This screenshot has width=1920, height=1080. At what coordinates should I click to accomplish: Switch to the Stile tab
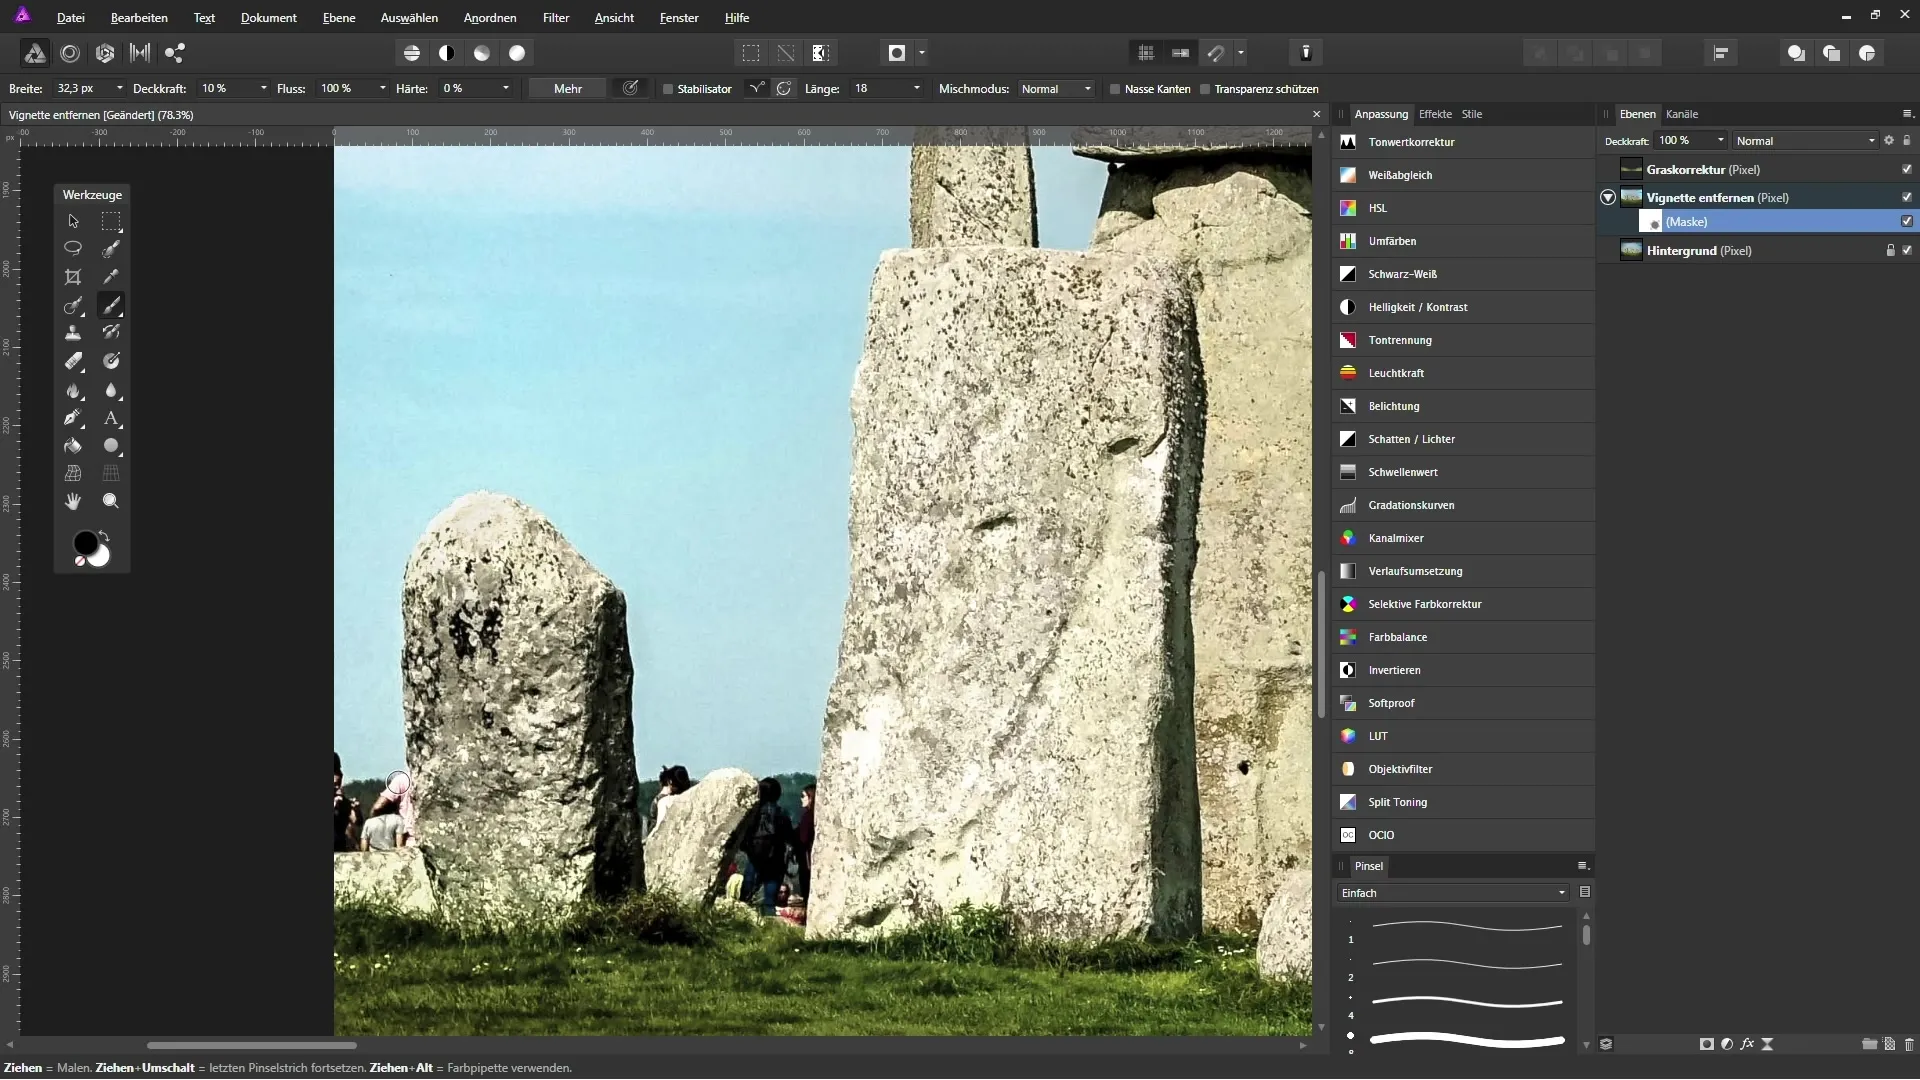pyautogui.click(x=1472, y=114)
